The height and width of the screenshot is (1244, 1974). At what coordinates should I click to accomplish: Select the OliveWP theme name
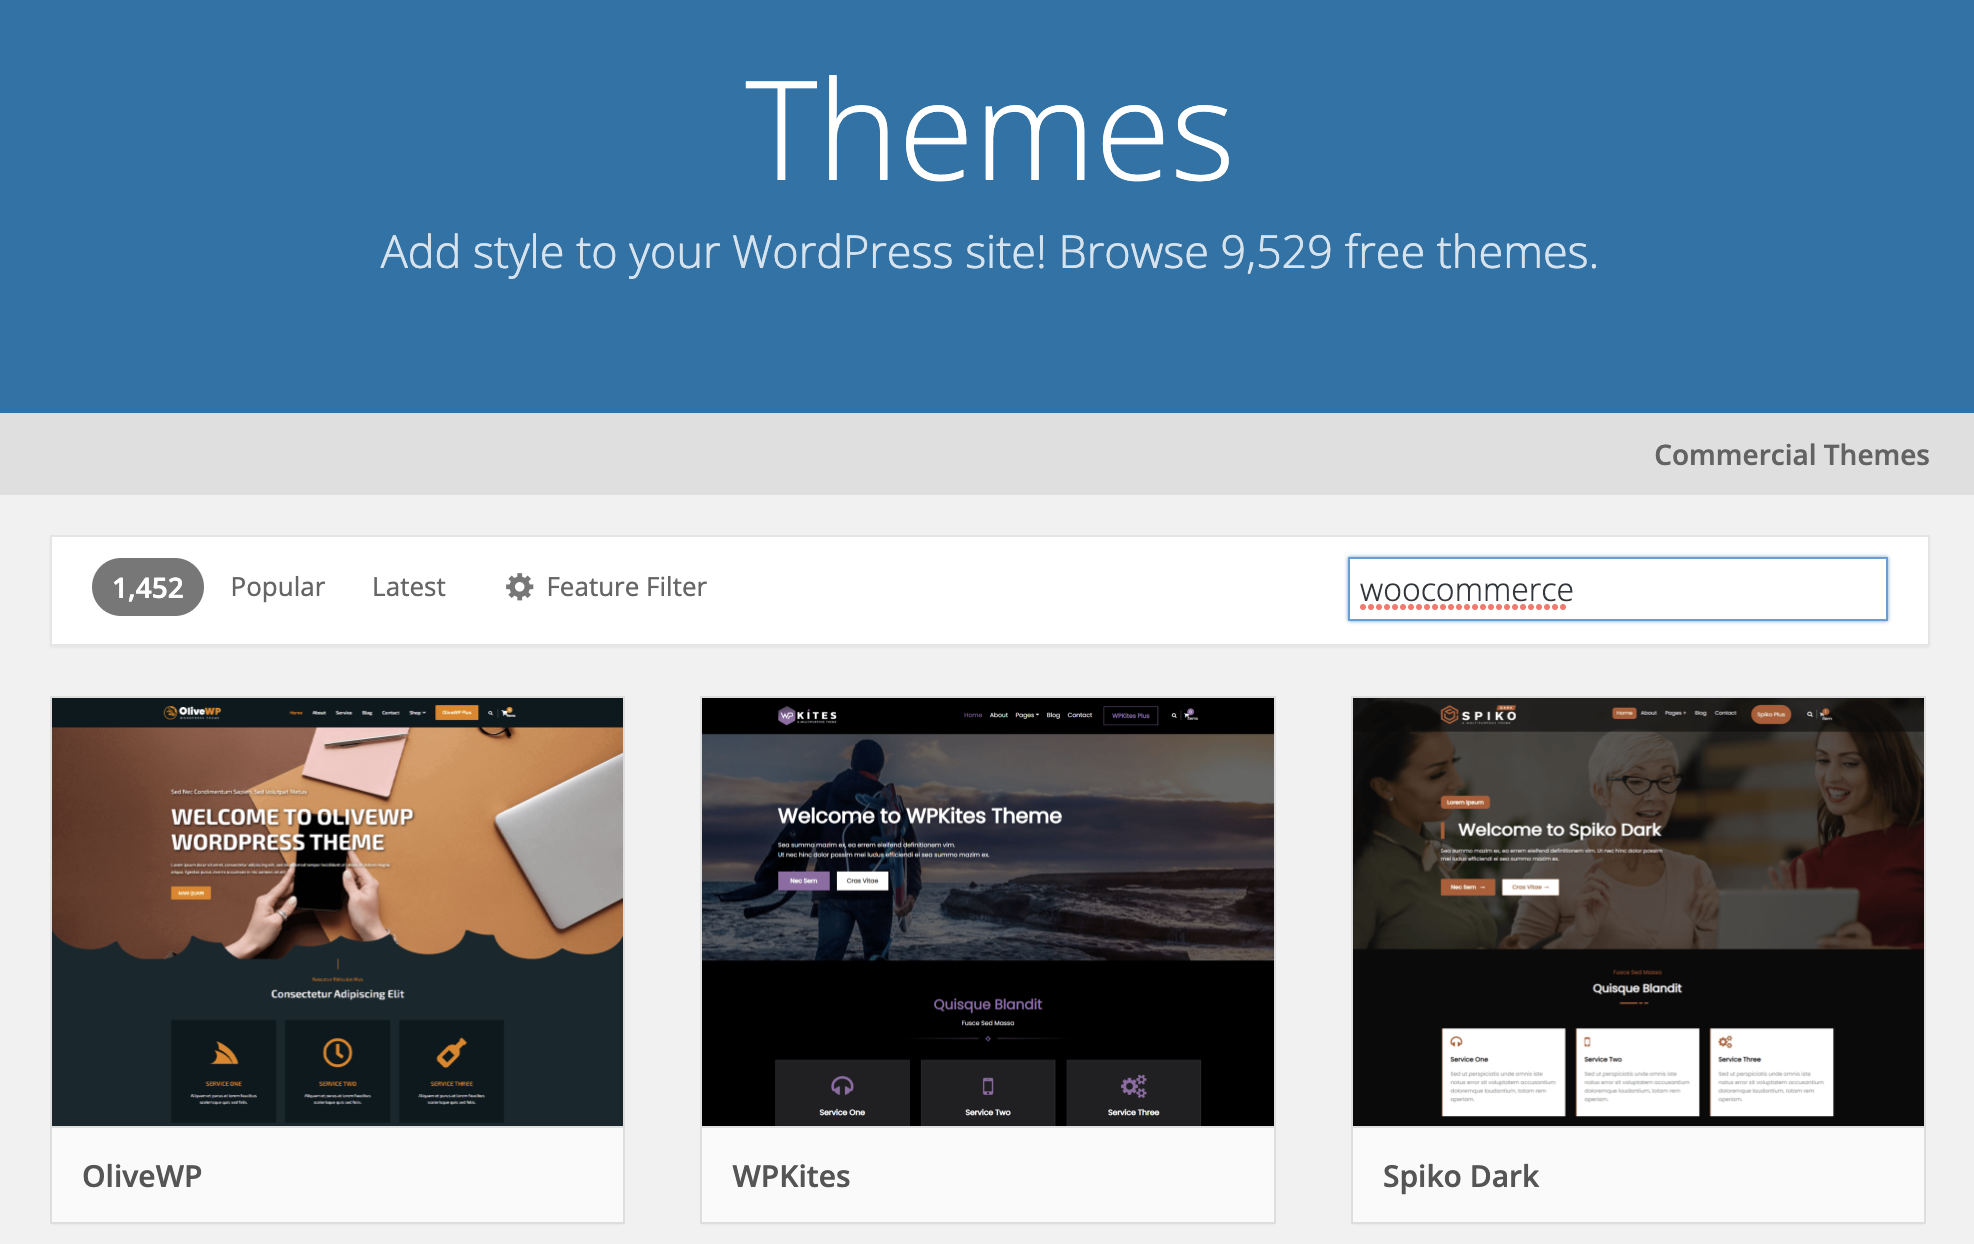point(142,1176)
